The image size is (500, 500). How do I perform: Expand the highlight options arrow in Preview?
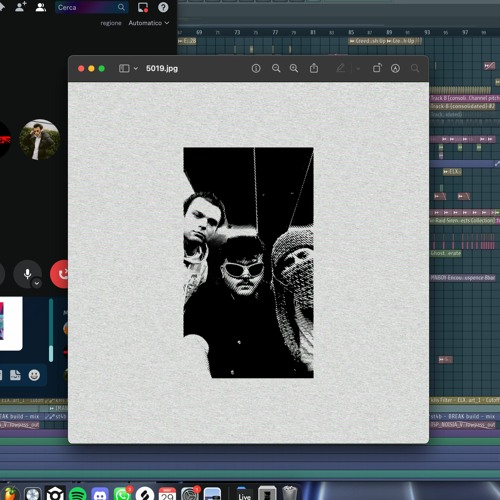point(358,69)
